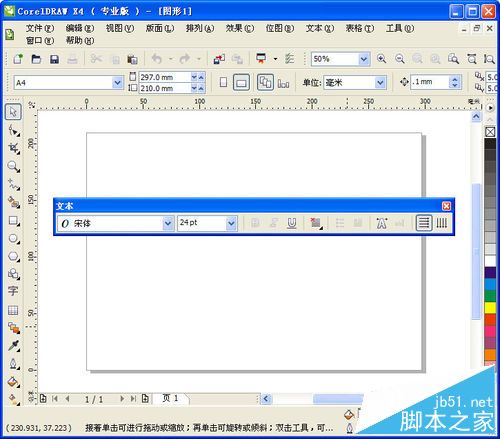Open the font name dropdown 宋体

(168, 223)
